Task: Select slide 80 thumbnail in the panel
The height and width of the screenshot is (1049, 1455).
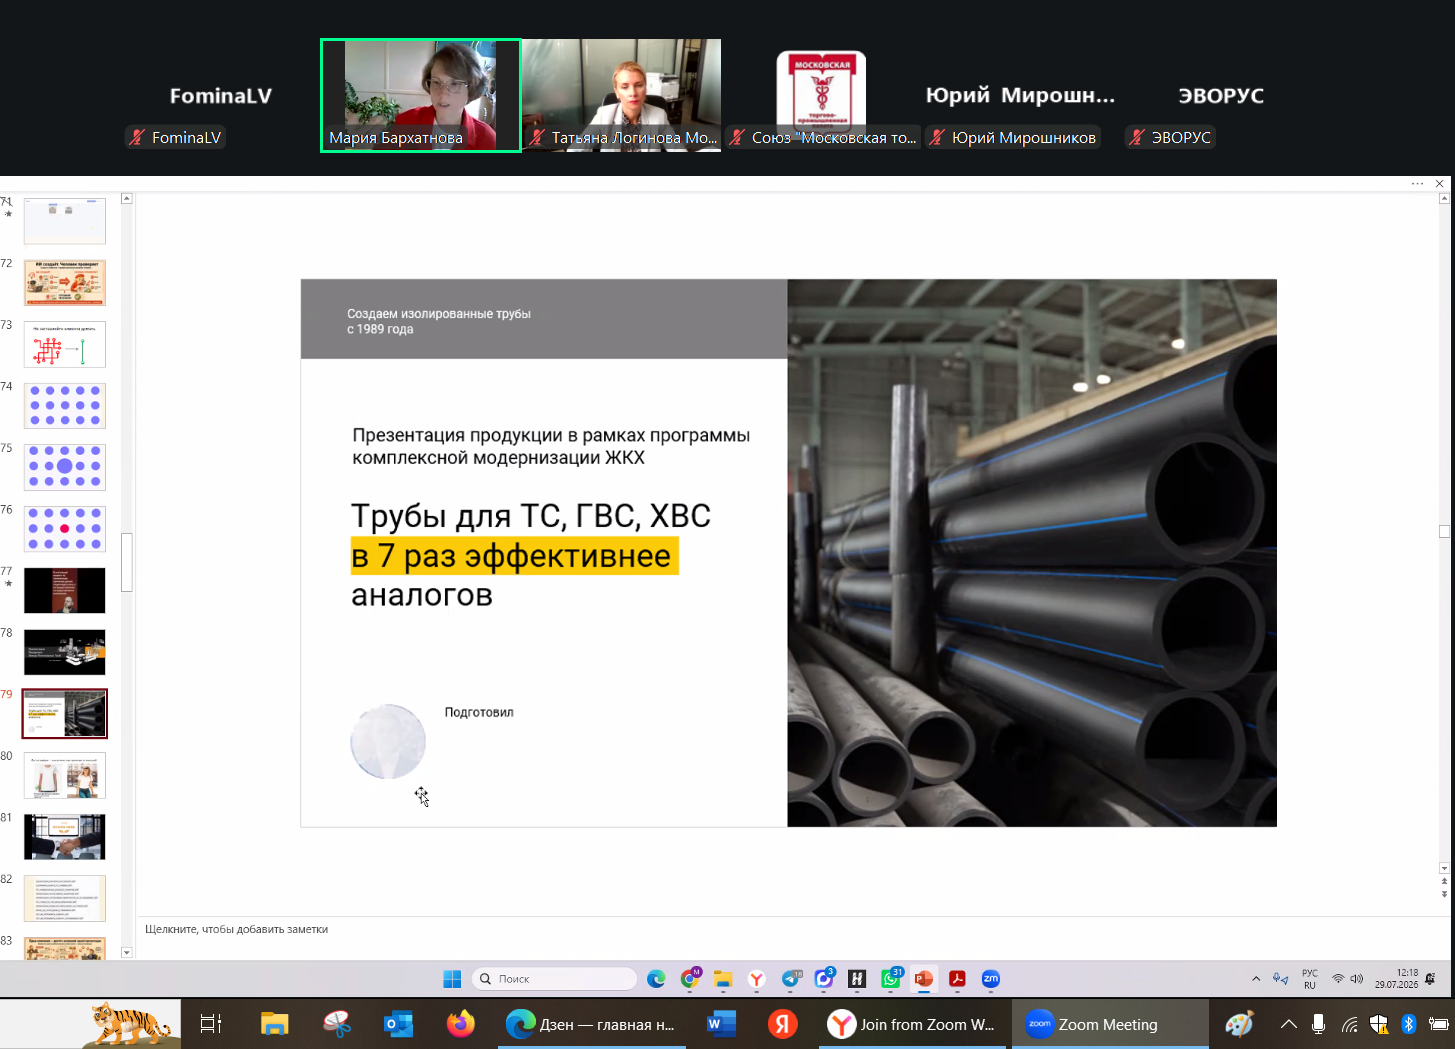Action: click(x=65, y=775)
